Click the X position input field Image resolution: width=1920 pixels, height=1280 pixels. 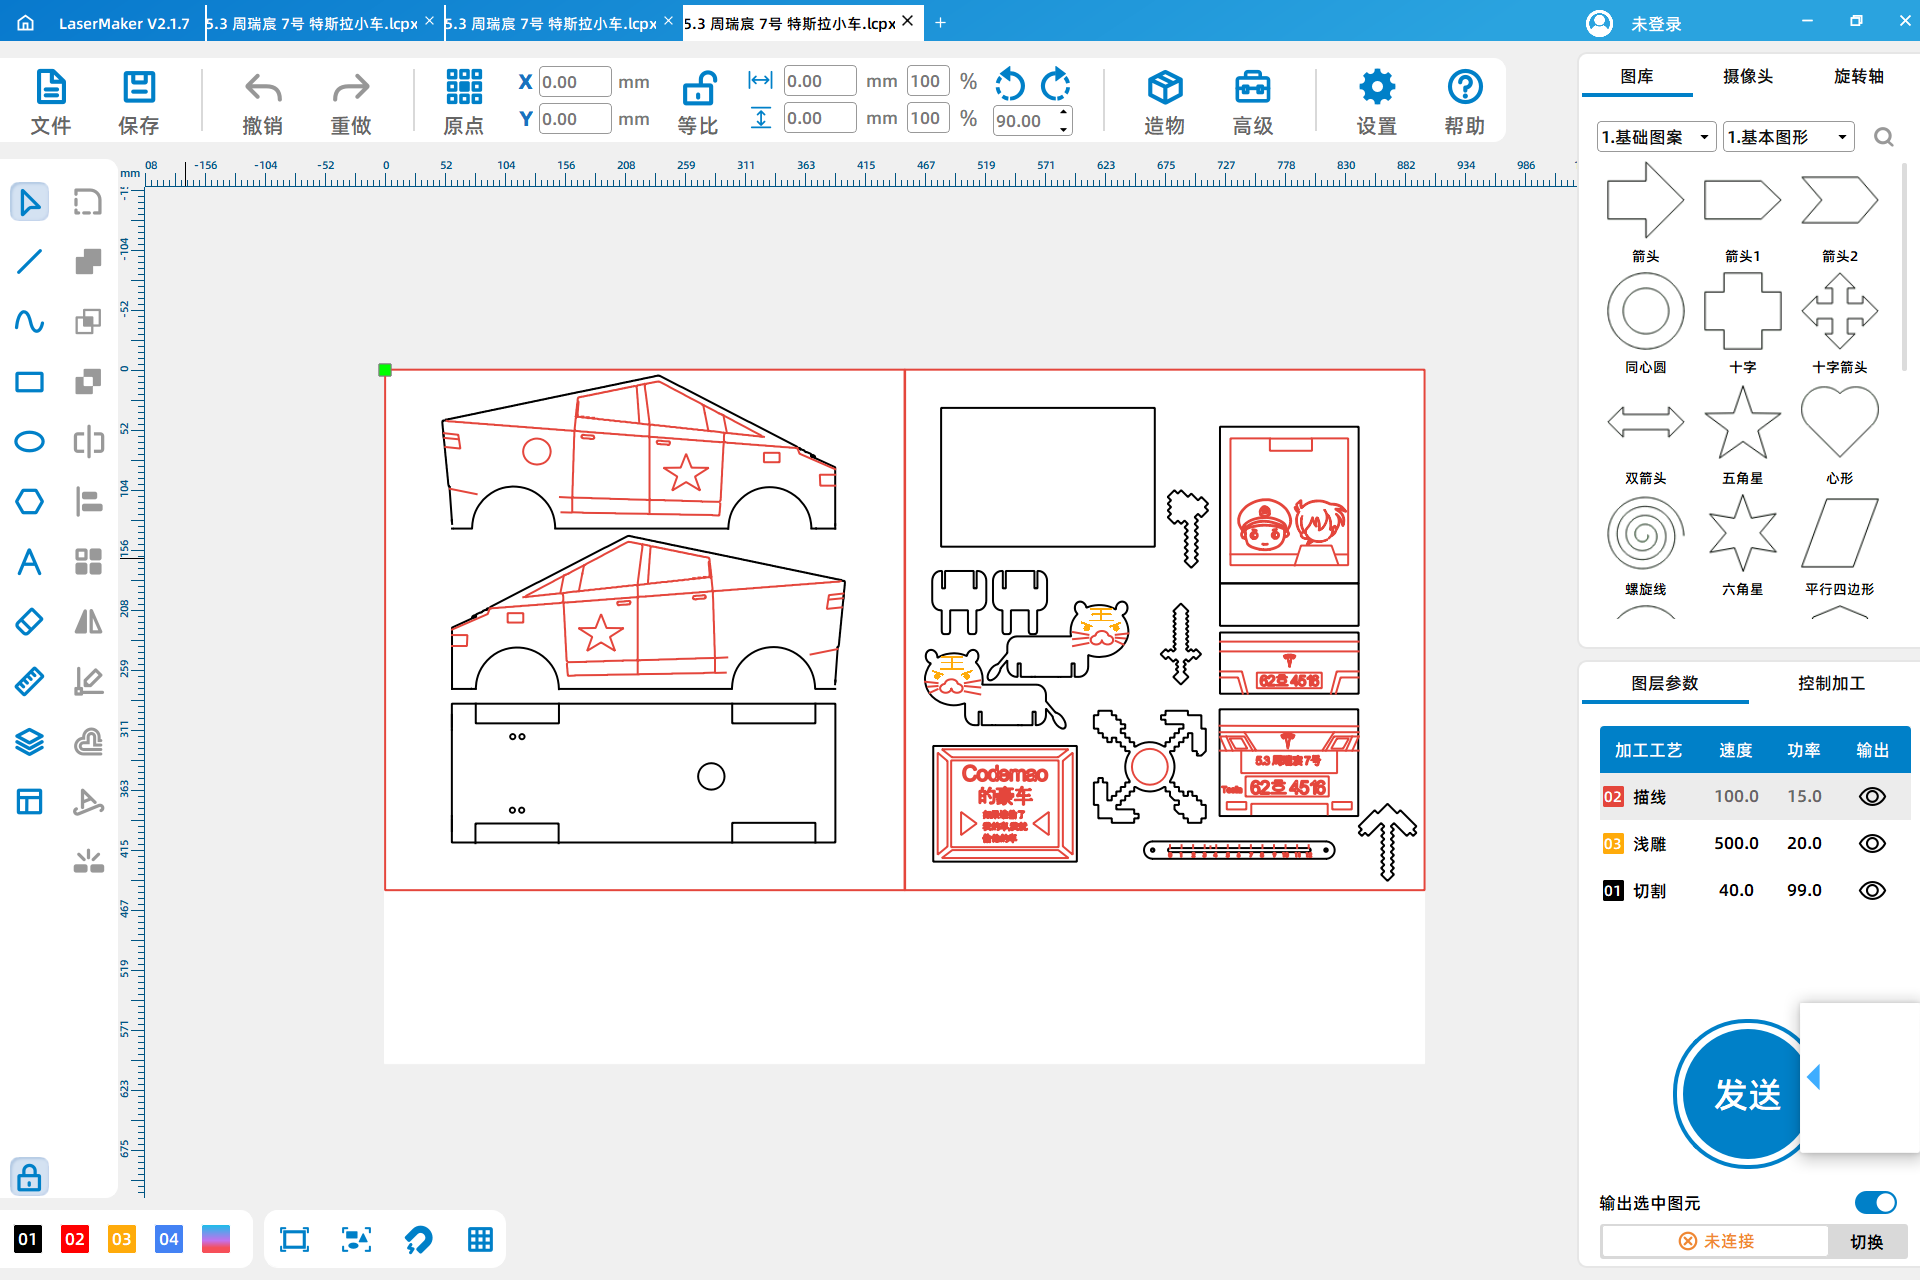tap(575, 82)
